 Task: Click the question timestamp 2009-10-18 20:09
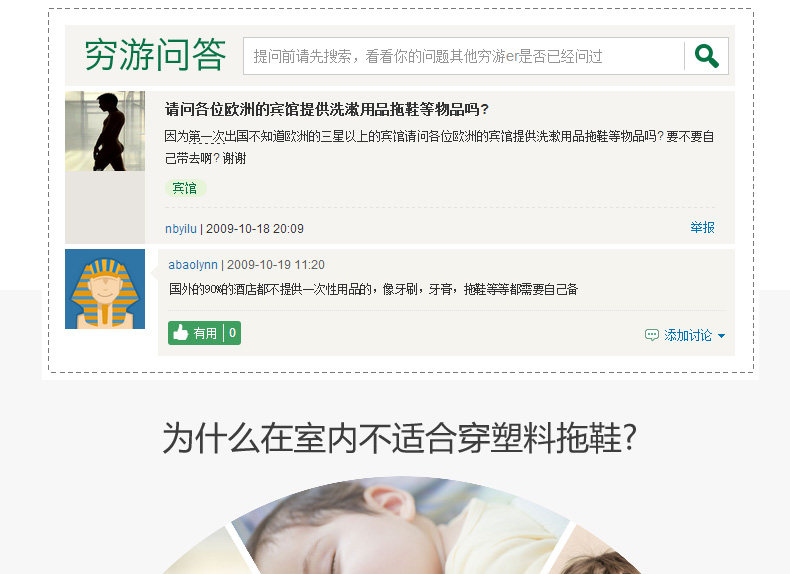click(x=255, y=229)
